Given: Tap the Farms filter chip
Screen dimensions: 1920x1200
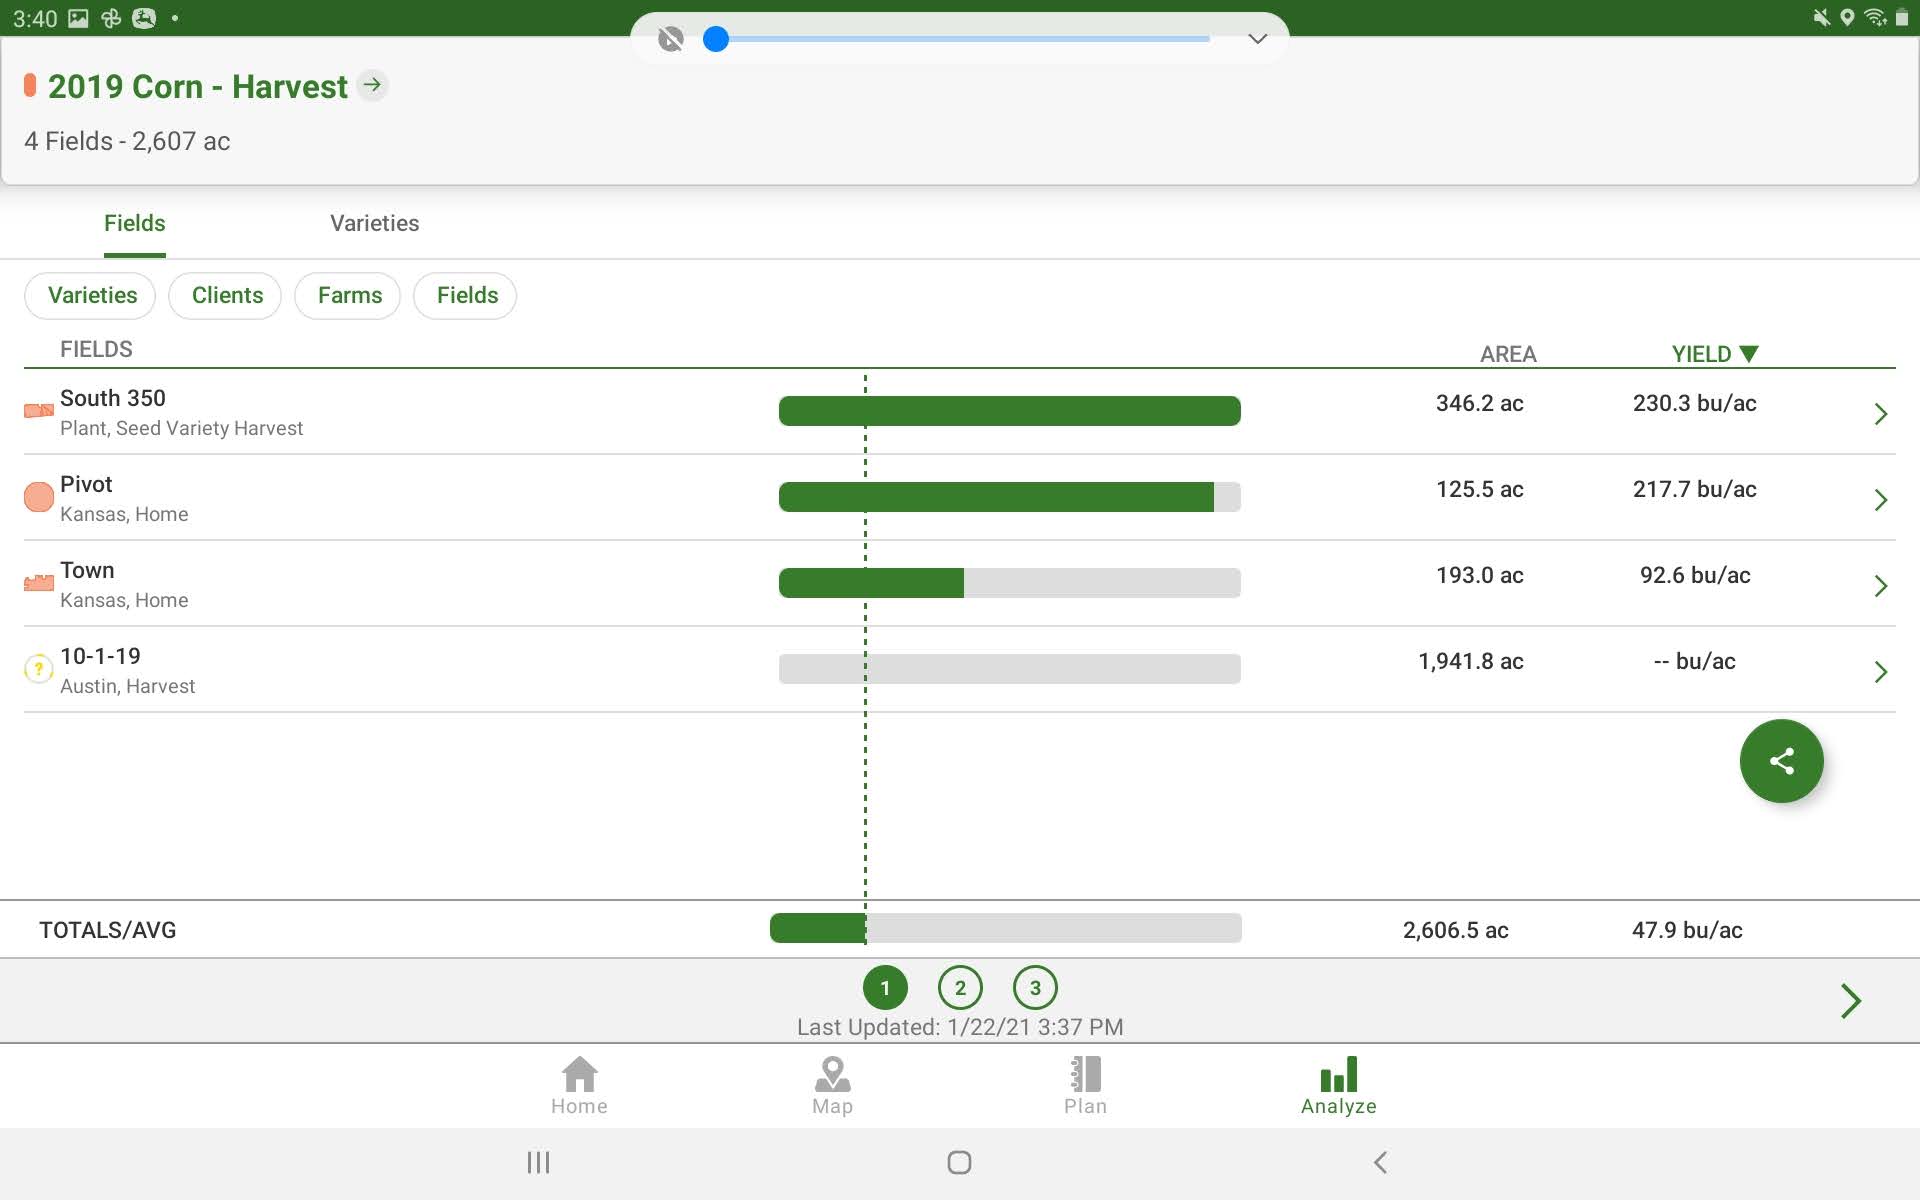Looking at the screenshot, I should [347, 296].
